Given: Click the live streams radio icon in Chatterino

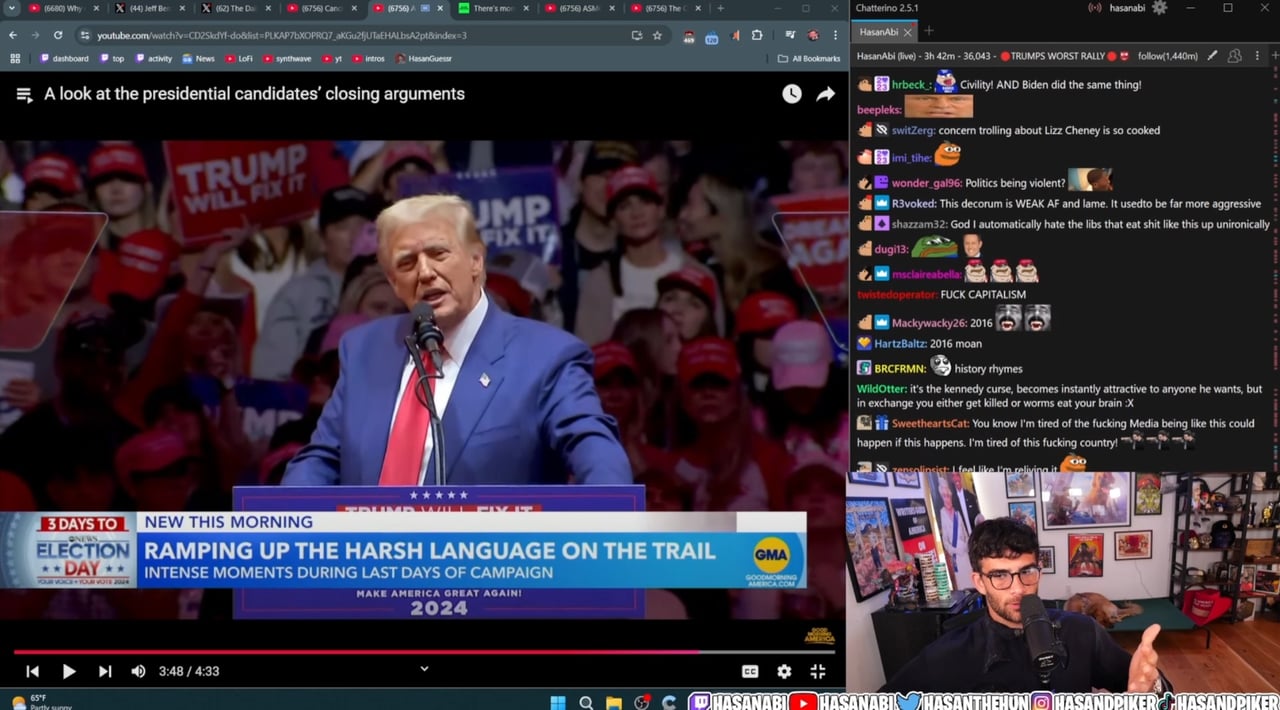Looking at the screenshot, I should coord(1095,8).
